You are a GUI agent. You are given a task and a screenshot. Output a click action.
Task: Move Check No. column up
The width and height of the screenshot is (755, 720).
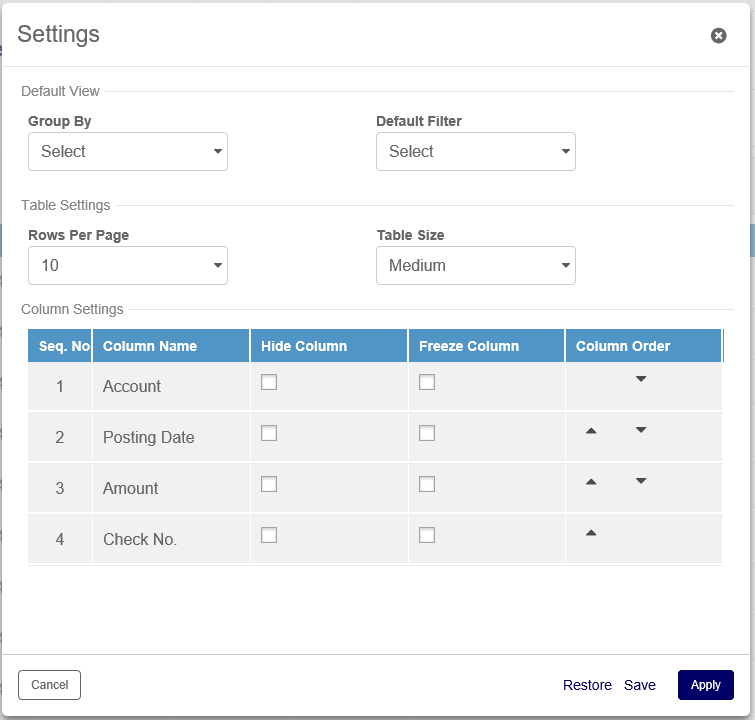[x=591, y=533]
